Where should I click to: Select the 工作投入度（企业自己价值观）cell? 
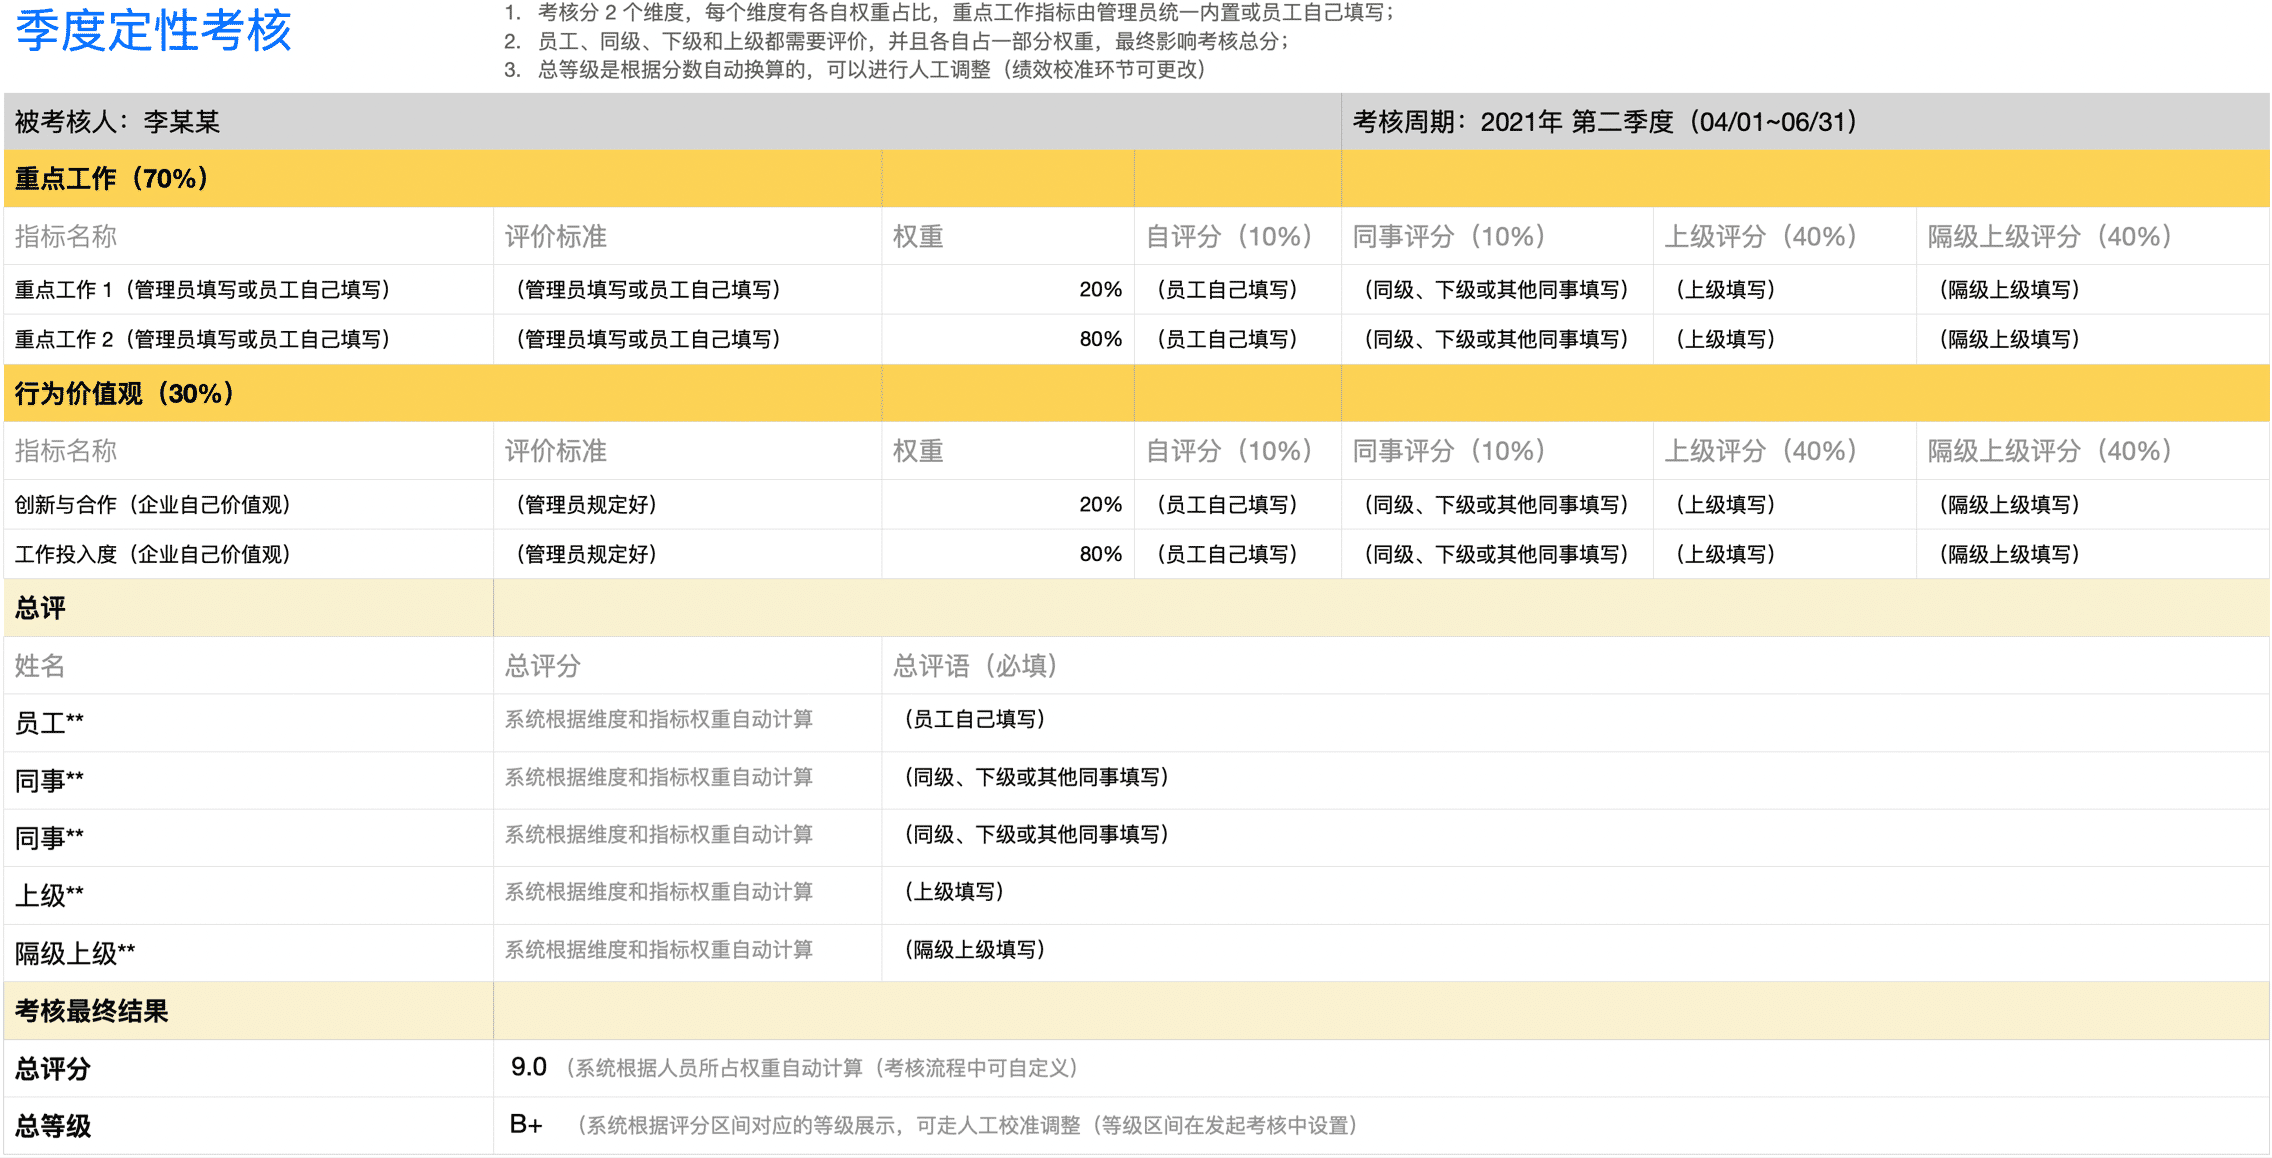(x=248, y=555)
